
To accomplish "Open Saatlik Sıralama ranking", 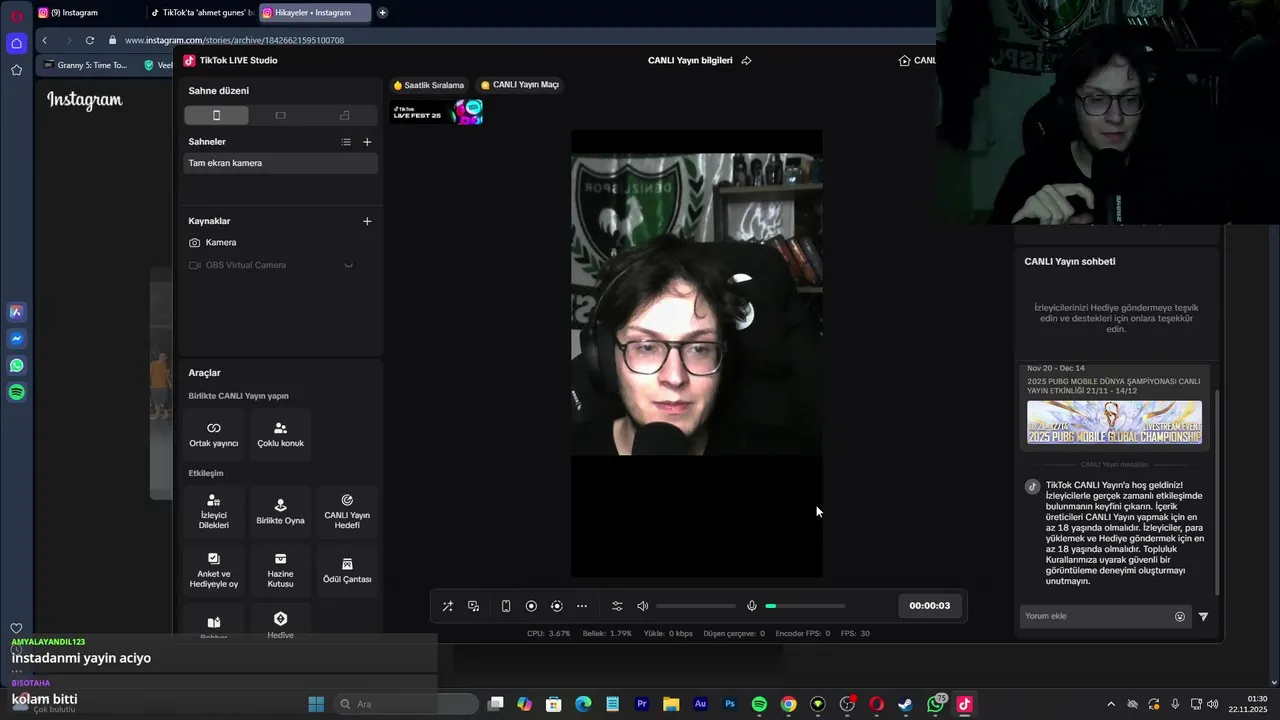I will pos(429,85).
